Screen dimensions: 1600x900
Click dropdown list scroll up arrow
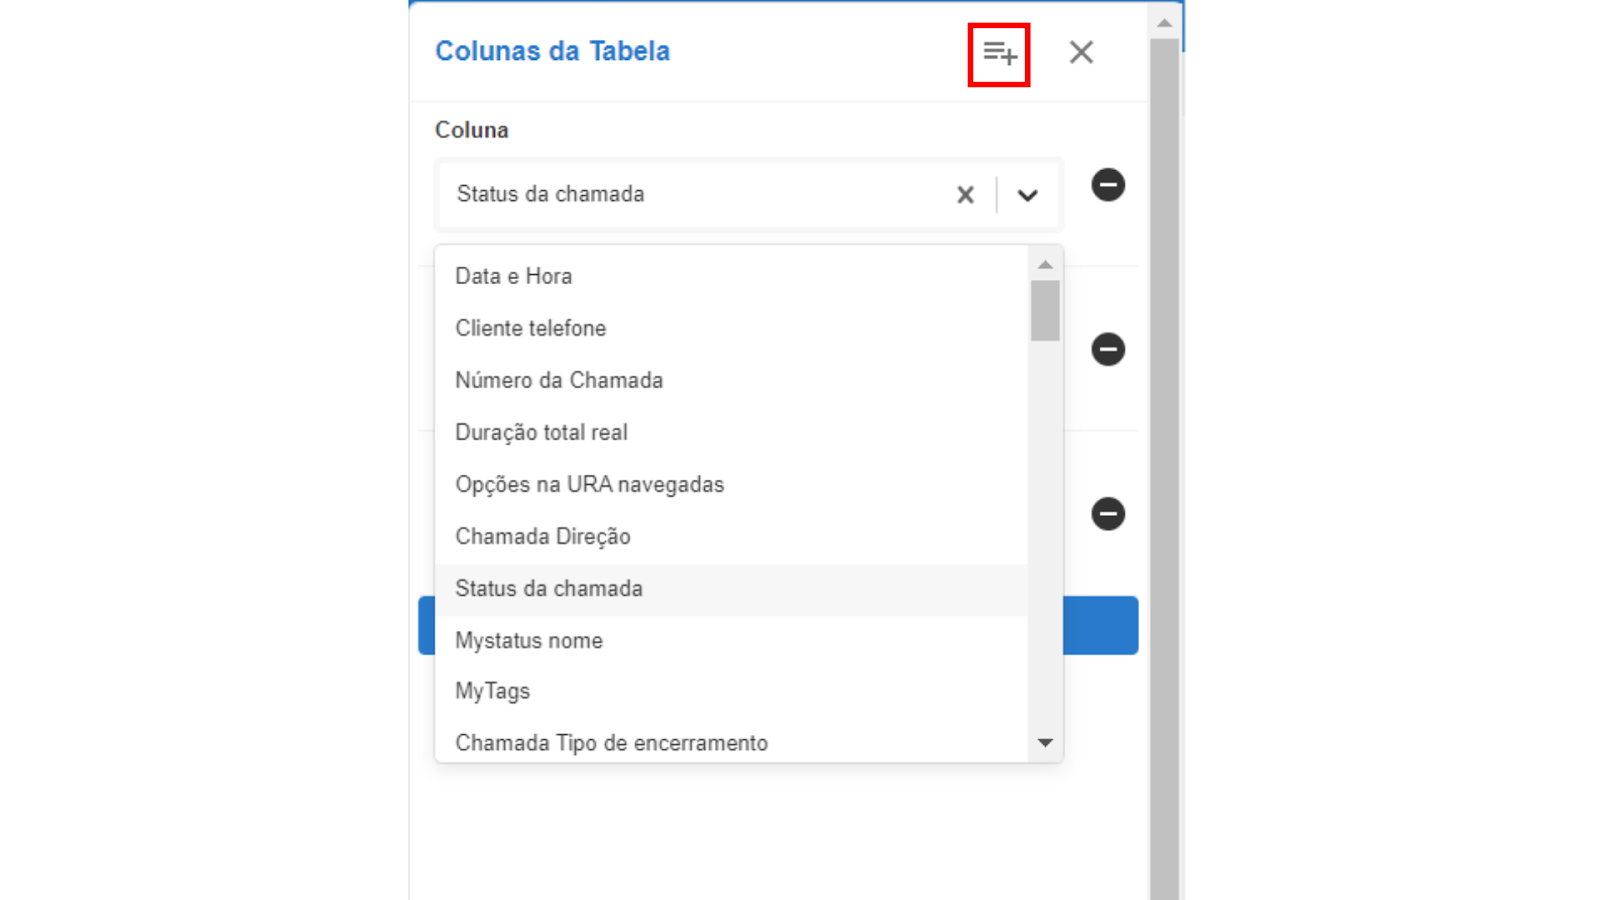[1045, 265]
